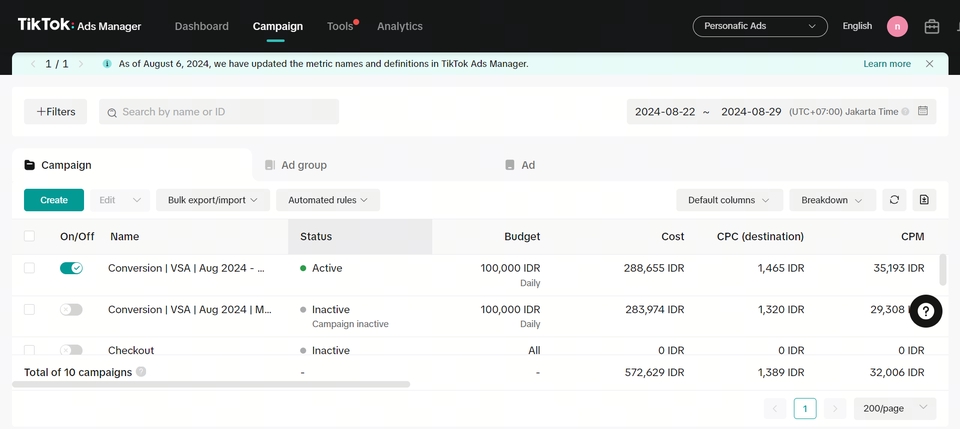This screenshot has width=960, height=429.
Task: Click the Campaign folder tab icon
Action: [29, 165]
